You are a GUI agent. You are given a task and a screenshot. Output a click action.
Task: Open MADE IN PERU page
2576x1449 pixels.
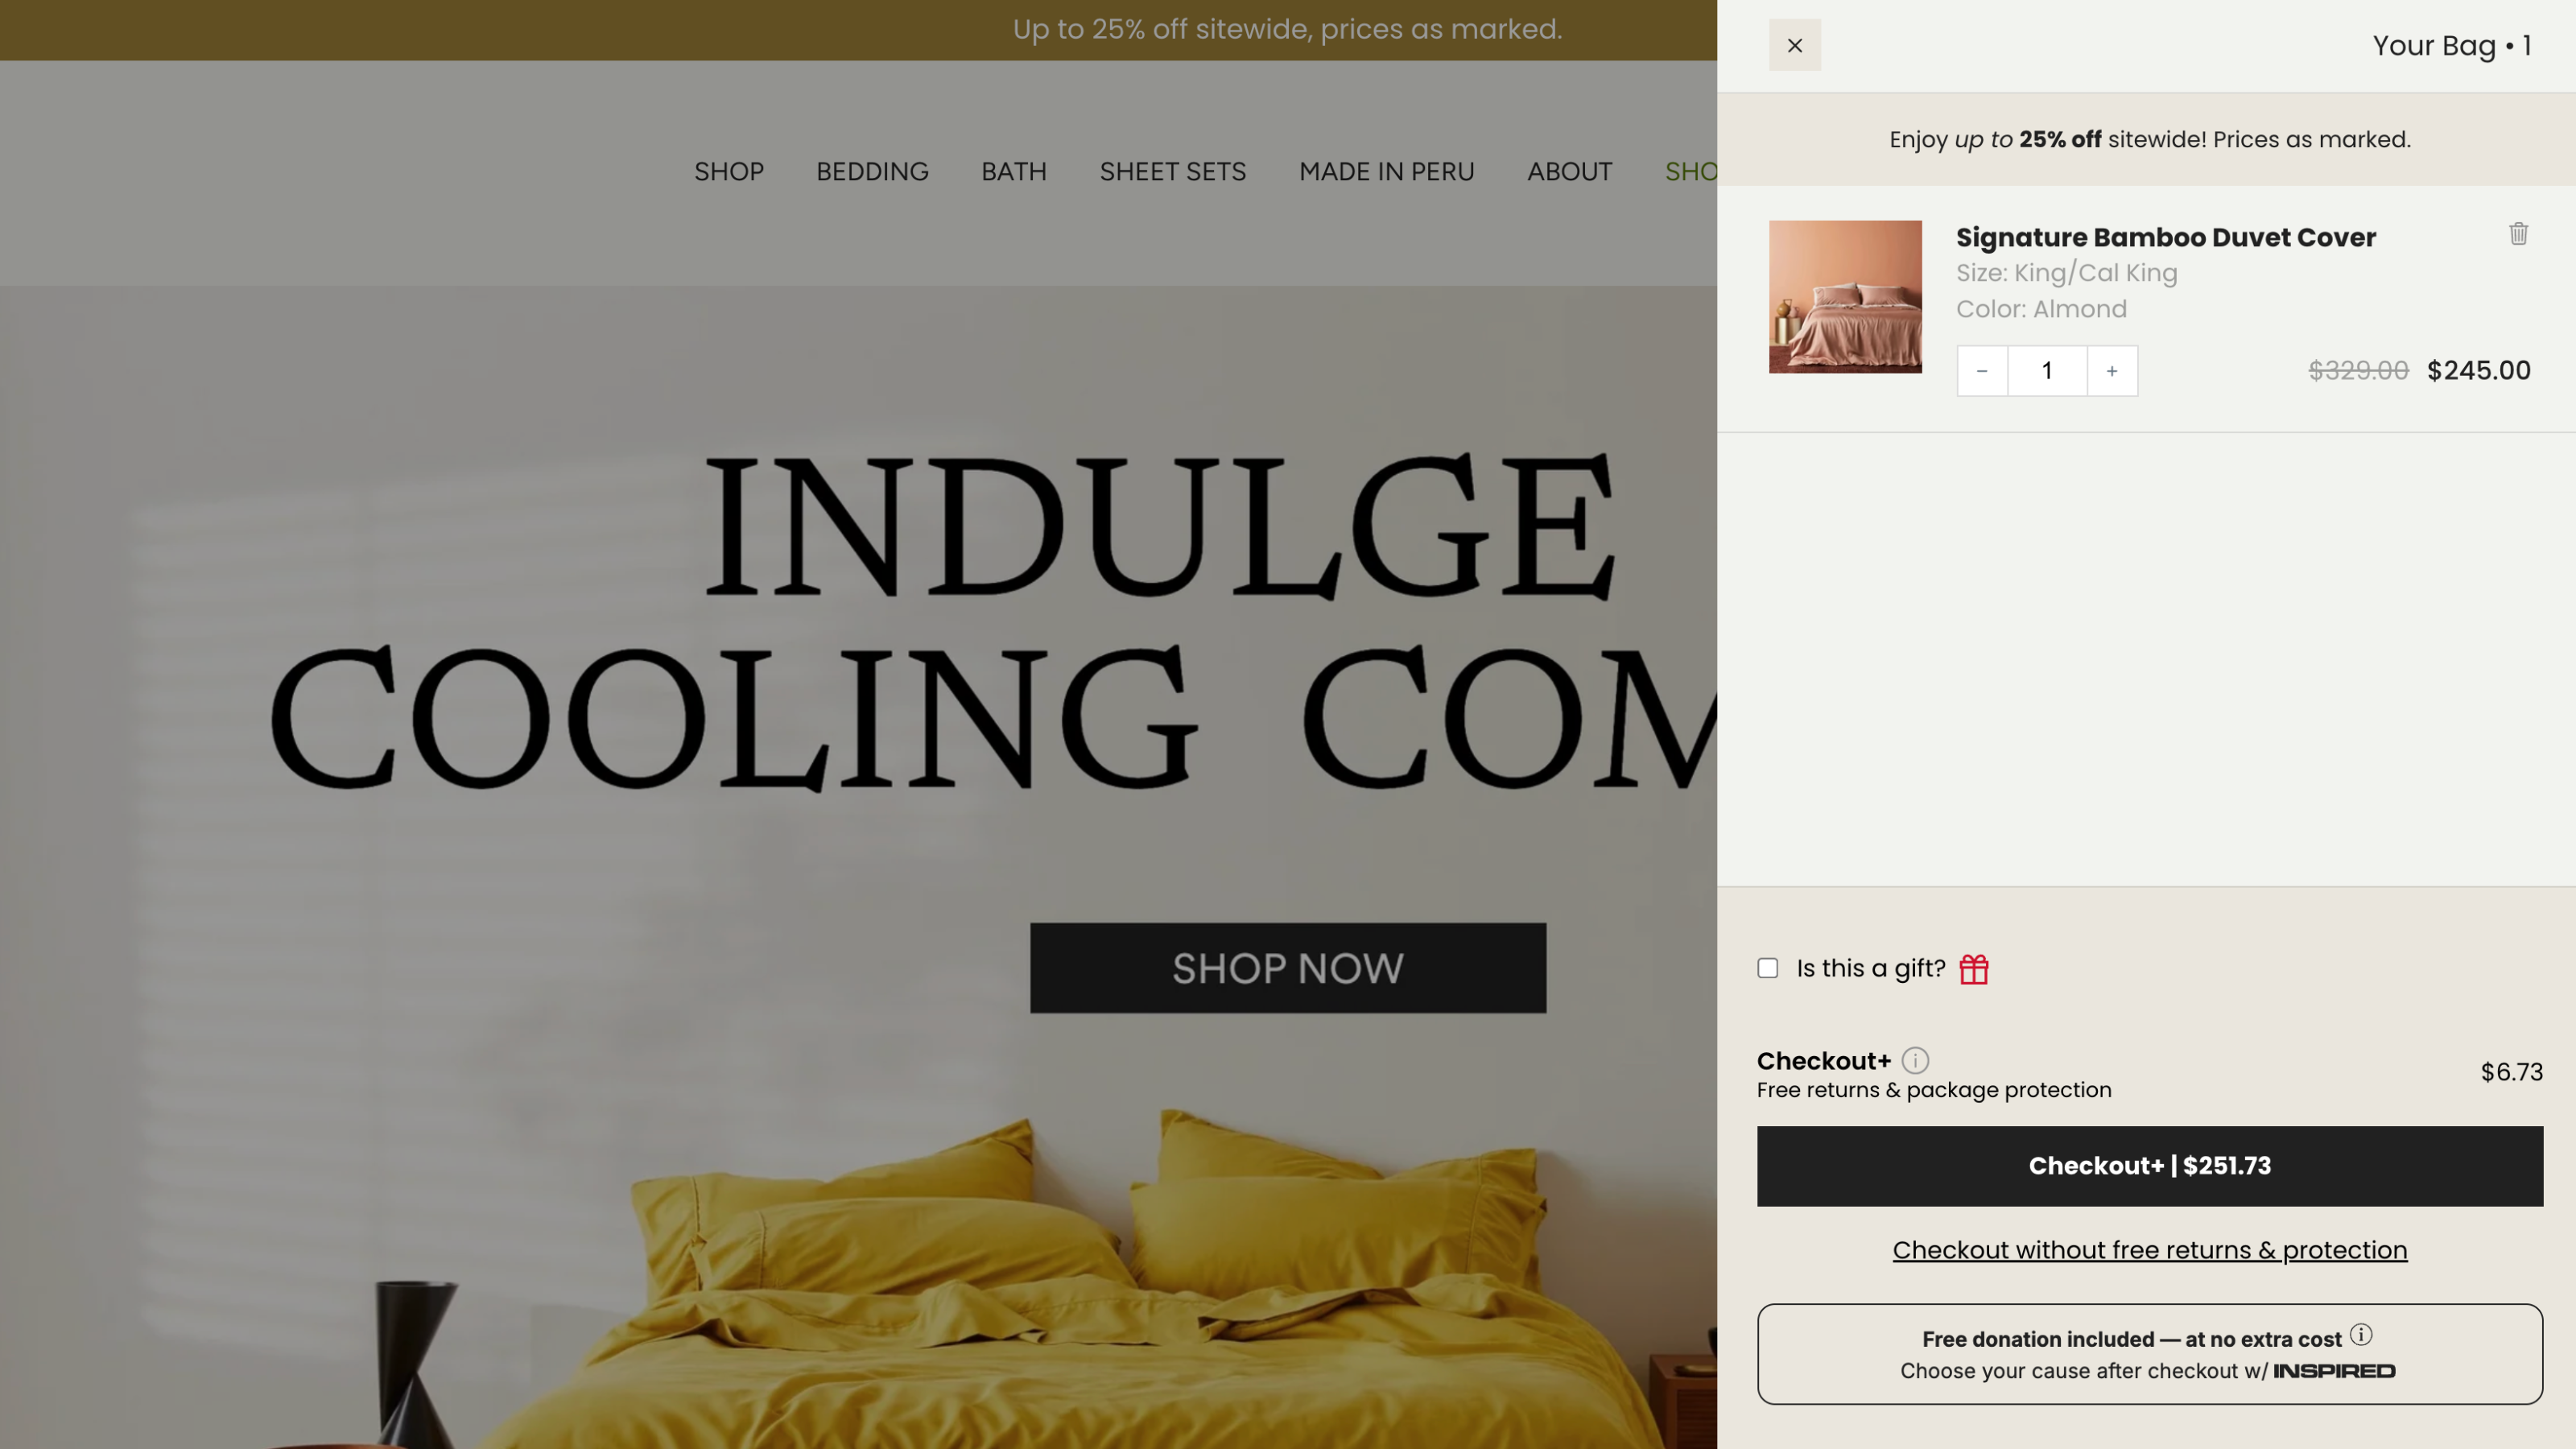[x=1386, y=172]
